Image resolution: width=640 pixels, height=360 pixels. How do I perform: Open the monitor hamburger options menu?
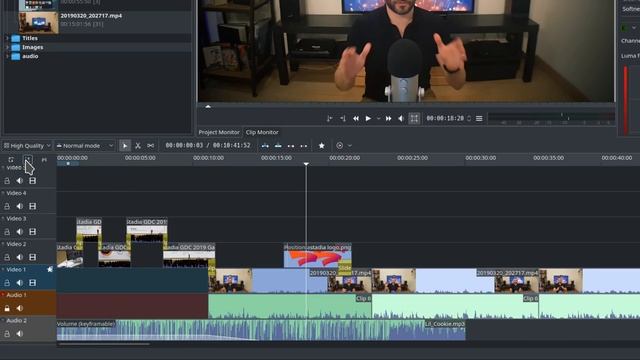click(x=479, y=118)
